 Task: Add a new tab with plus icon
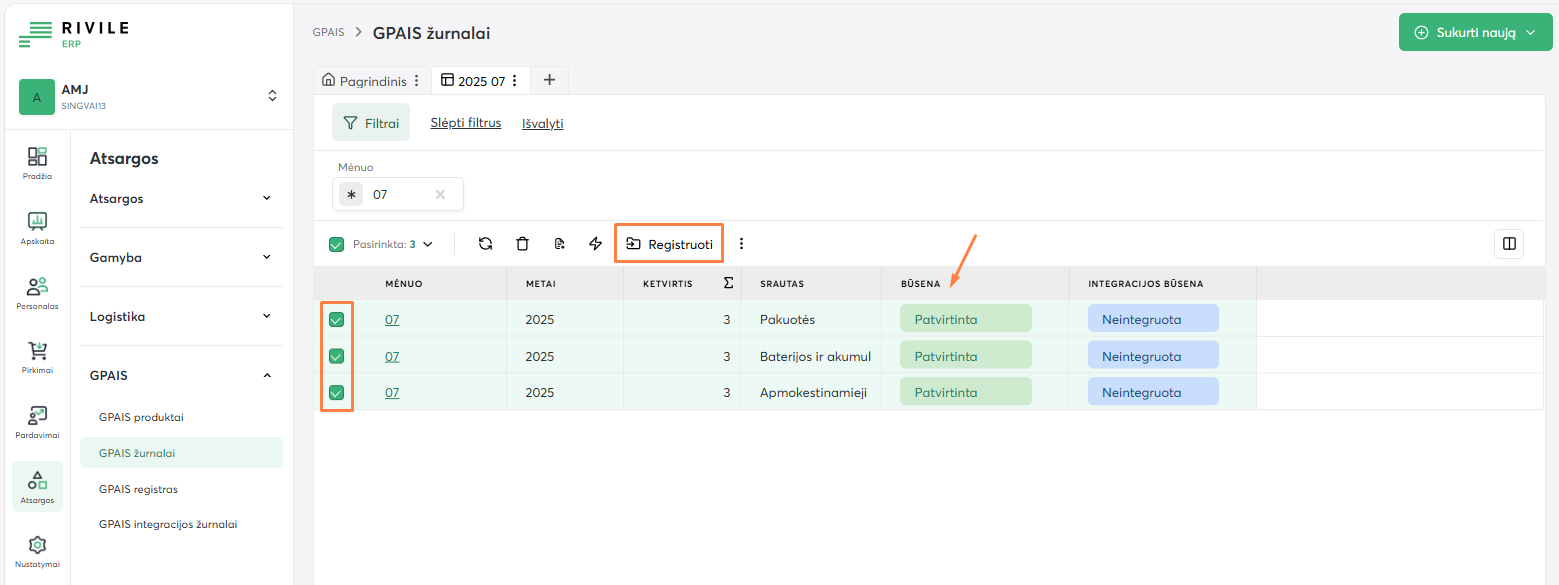coord(549,80)
